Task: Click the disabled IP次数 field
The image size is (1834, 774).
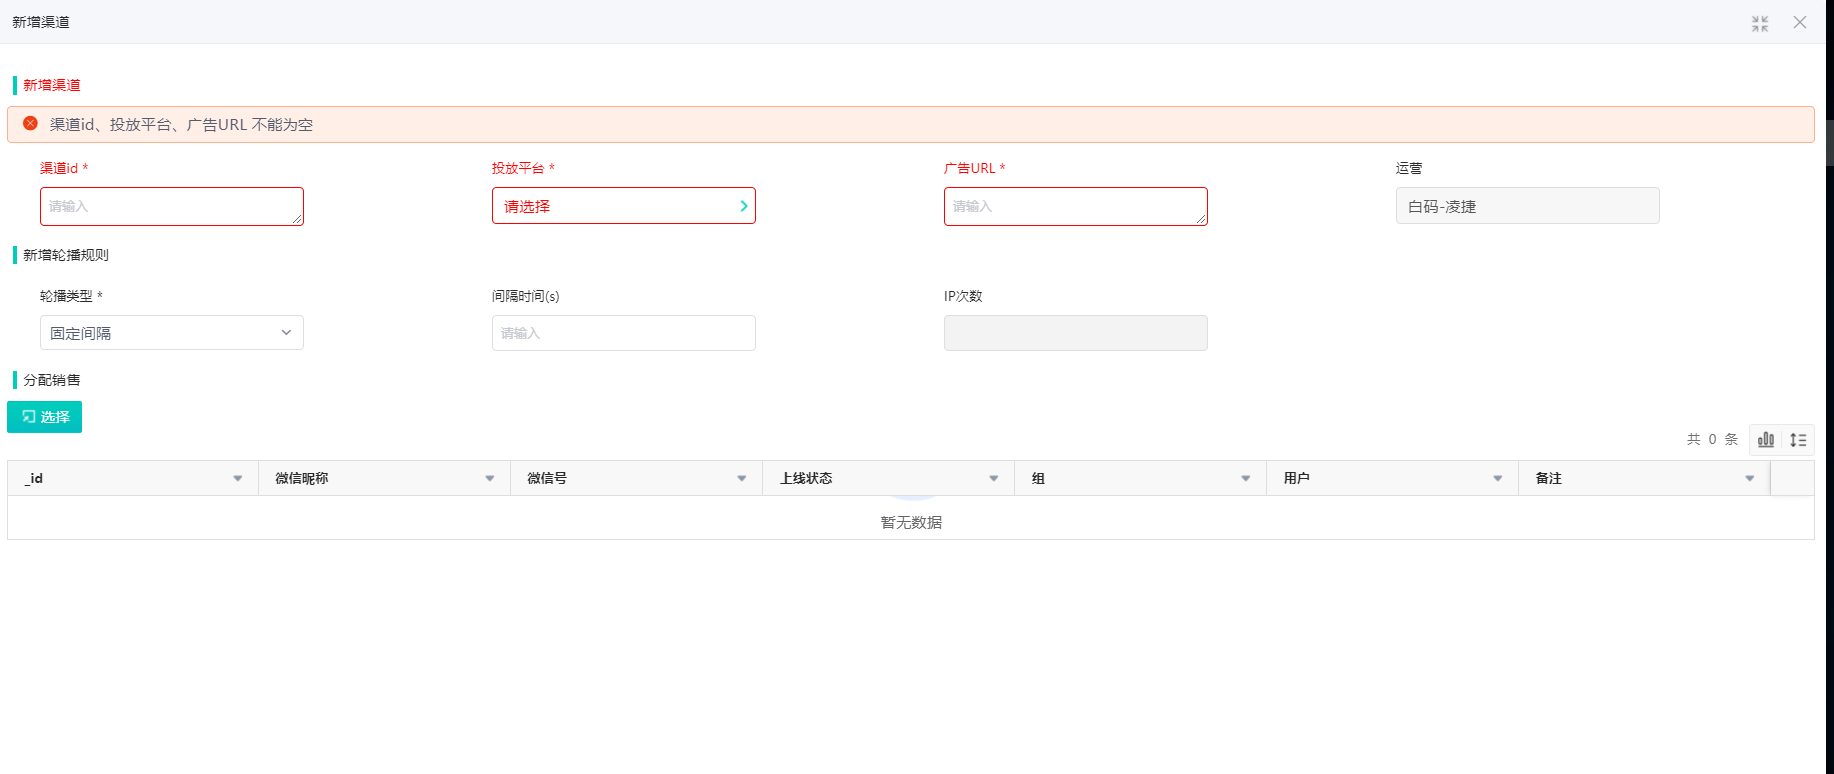Action: (1076, 333)
